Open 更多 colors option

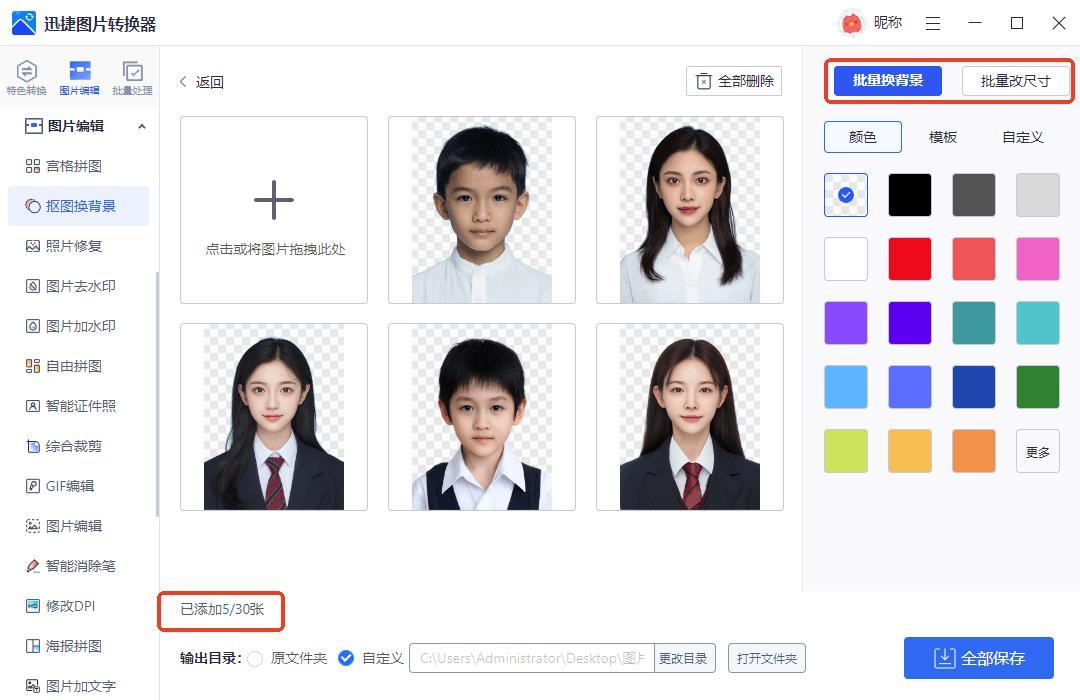1037,451
